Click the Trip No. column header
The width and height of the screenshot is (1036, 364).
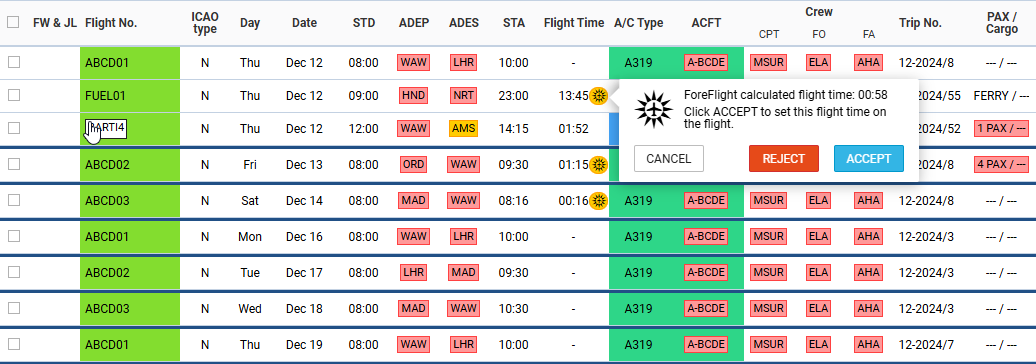pyautogui.click(x=920, y=22)
